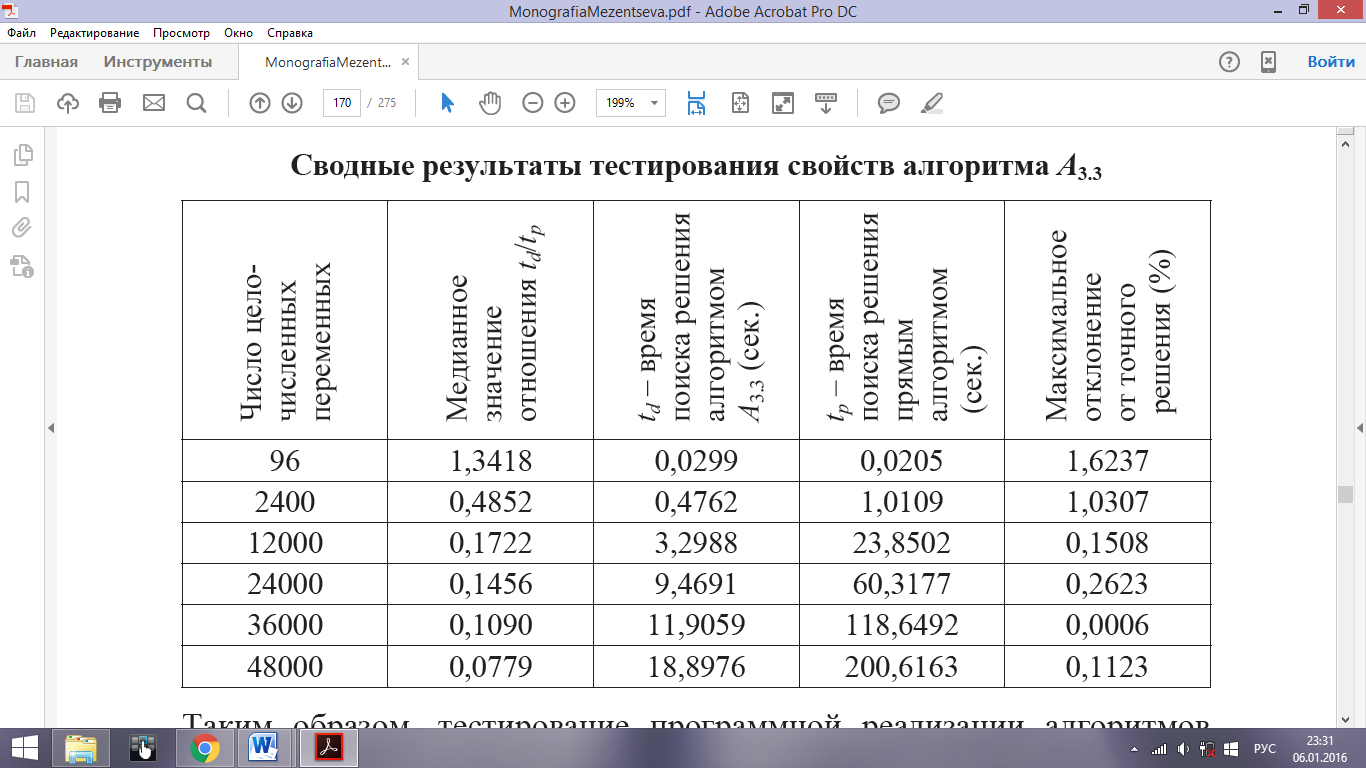Click the help question mark icon

(x=1230, y=62)
